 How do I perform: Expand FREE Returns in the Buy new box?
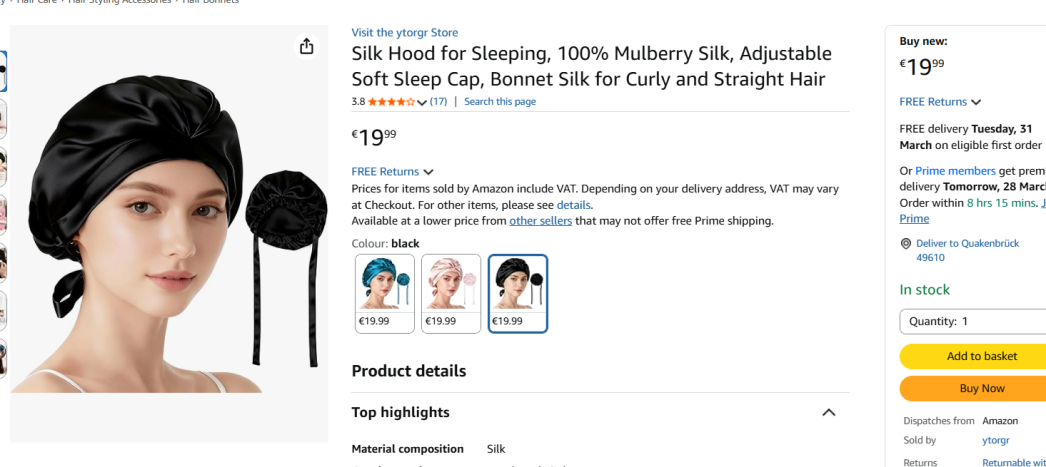[940, 102]
